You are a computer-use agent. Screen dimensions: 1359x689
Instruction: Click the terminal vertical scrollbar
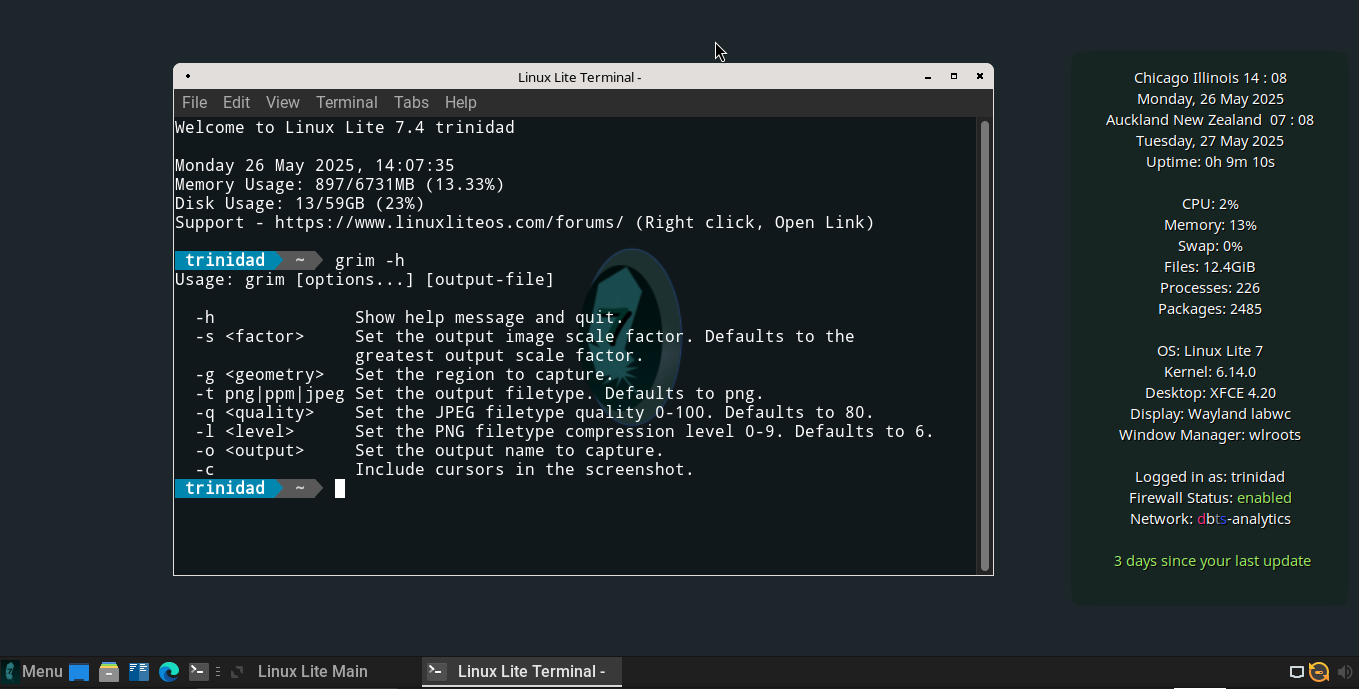[985, 345]
